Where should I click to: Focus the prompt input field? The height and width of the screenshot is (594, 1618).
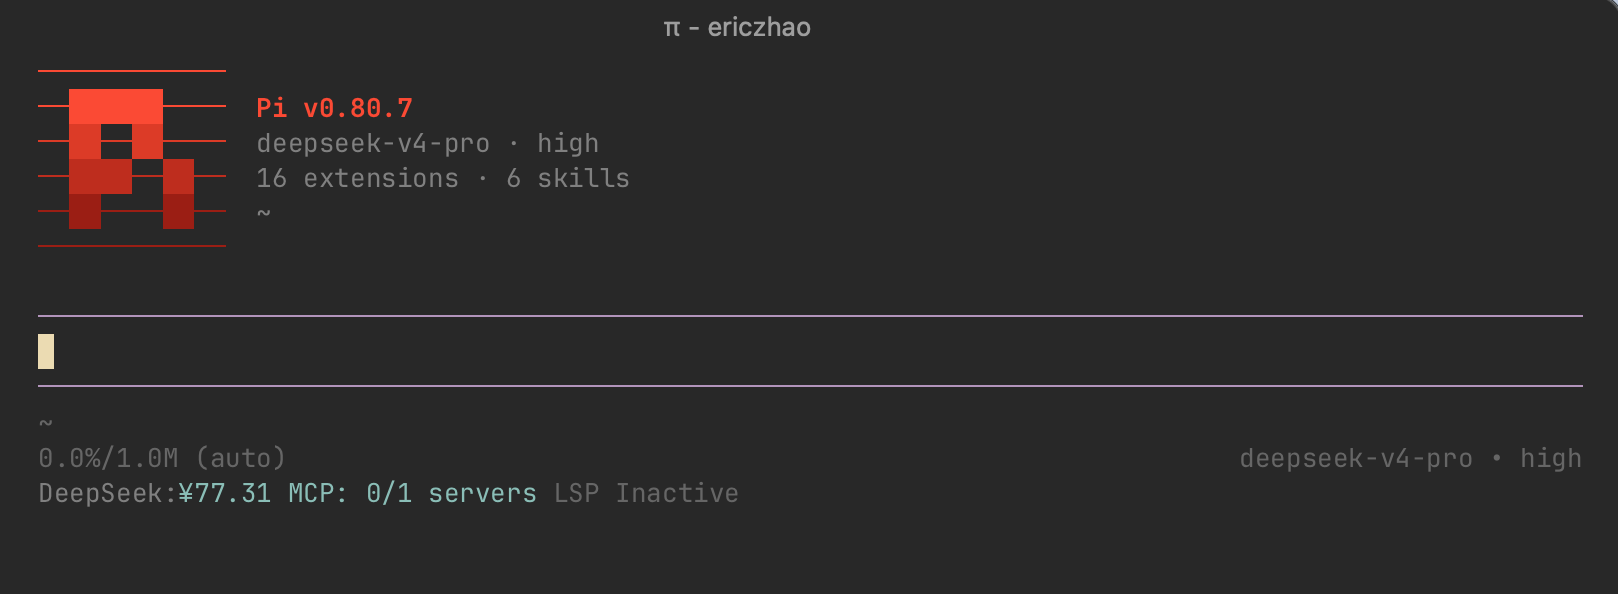coord(810,351)
